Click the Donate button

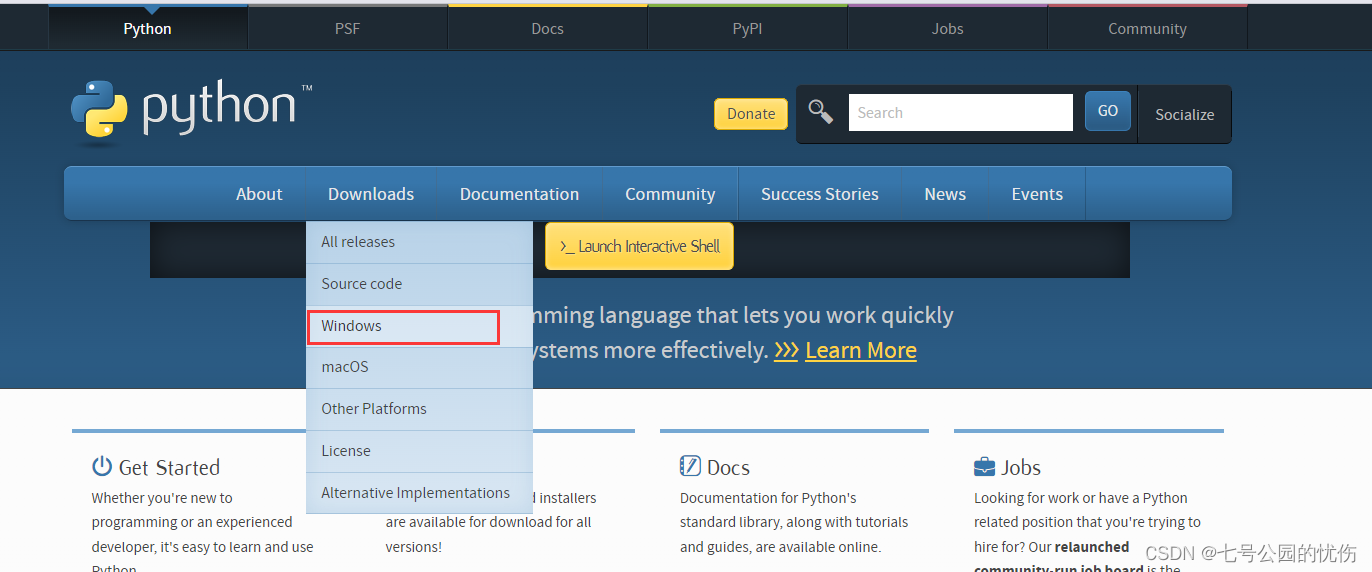click(751, 114)
